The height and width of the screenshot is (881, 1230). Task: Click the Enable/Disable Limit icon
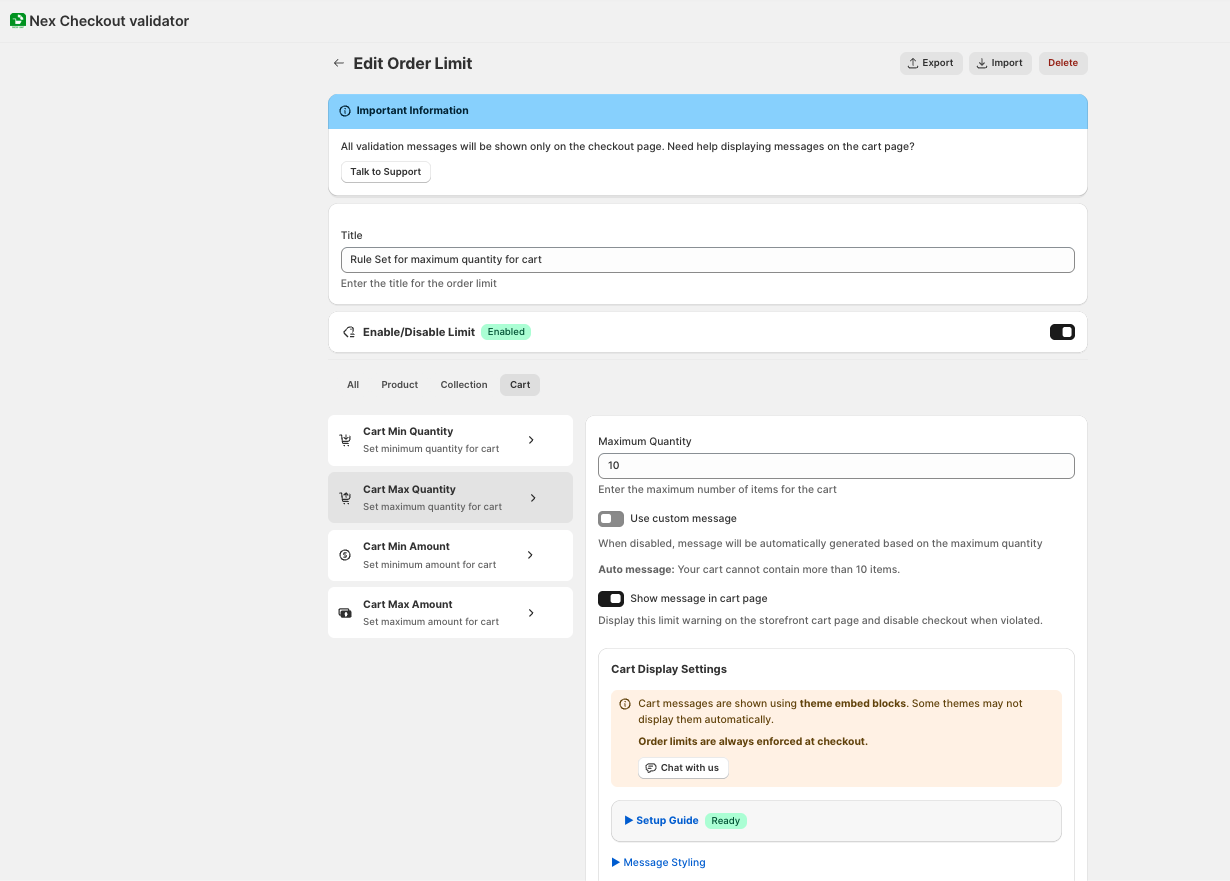[349, 332]
